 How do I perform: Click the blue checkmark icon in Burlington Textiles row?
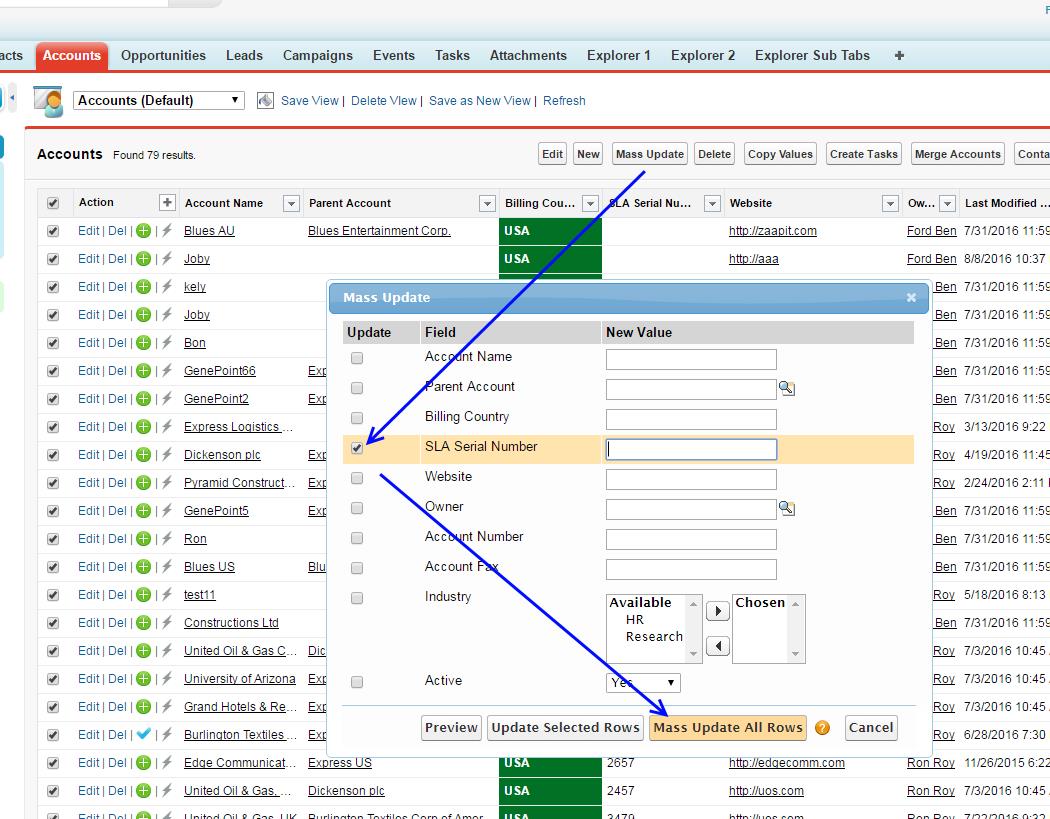tap(143, 734)
